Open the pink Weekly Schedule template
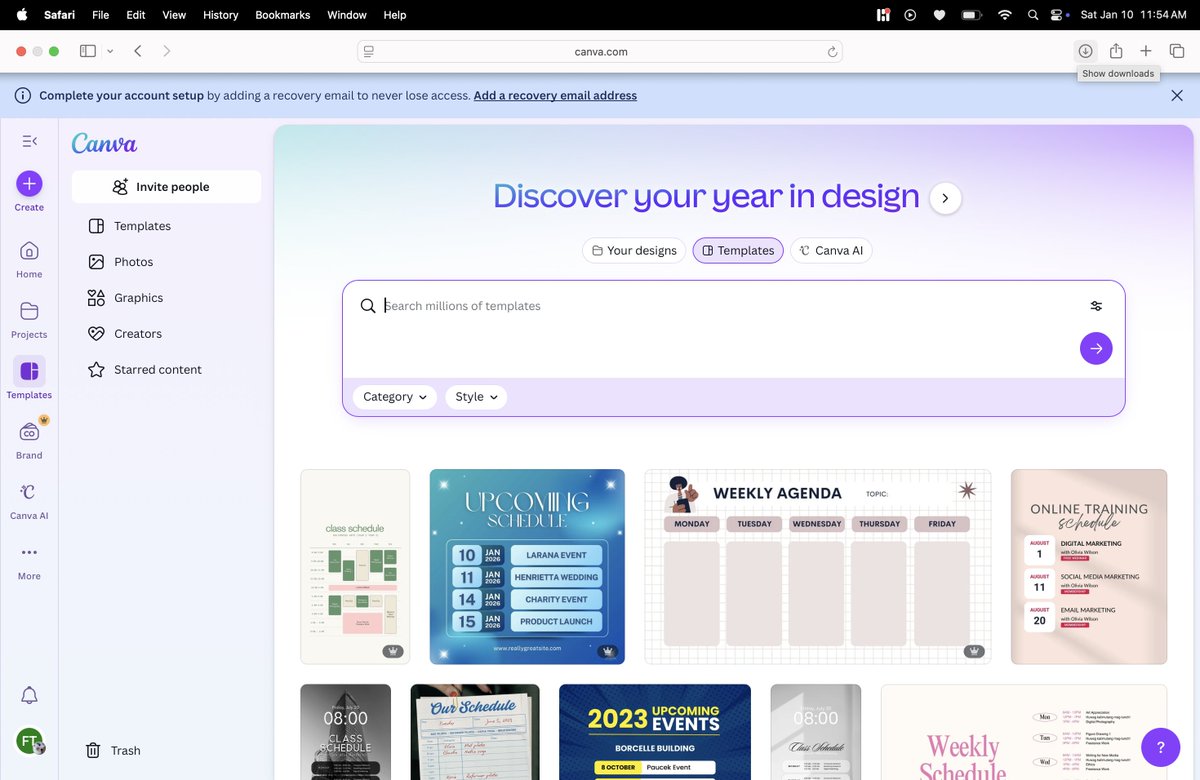This screenshot has width=1200, height=780. tap(1024, 732)
